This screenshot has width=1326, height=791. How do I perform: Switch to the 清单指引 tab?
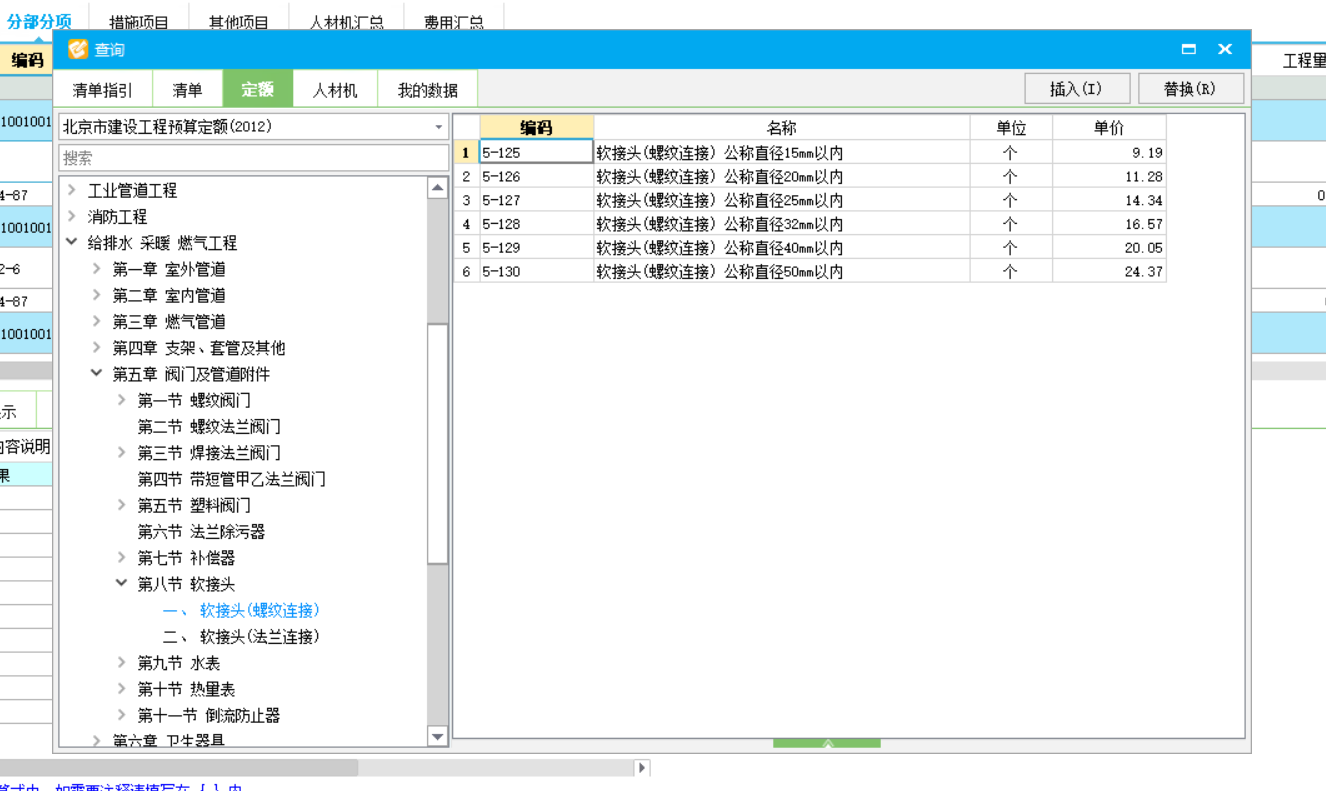click(102, 90)
